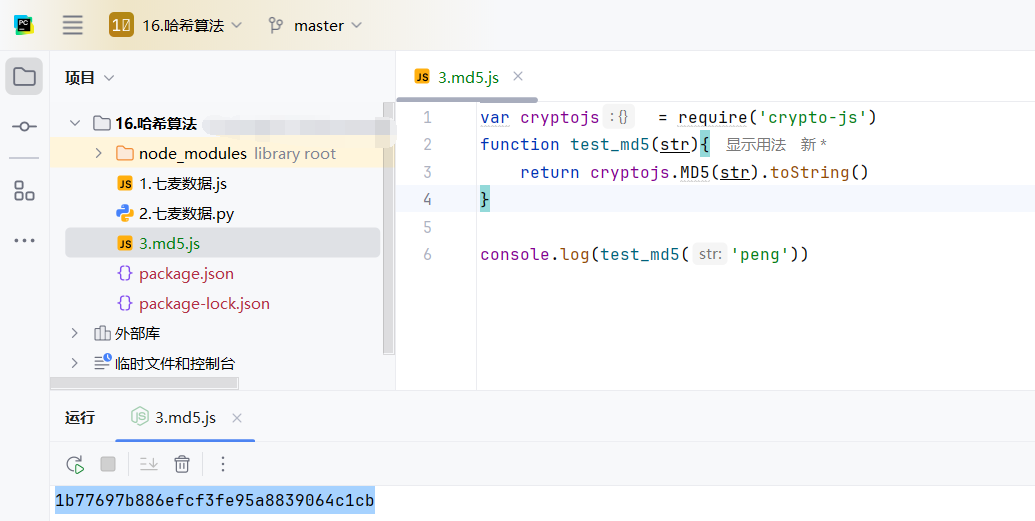Screen dimensions: 1035x521
Task: Open the 16.哈希算法 project dropdown
Action: point(176,25)
